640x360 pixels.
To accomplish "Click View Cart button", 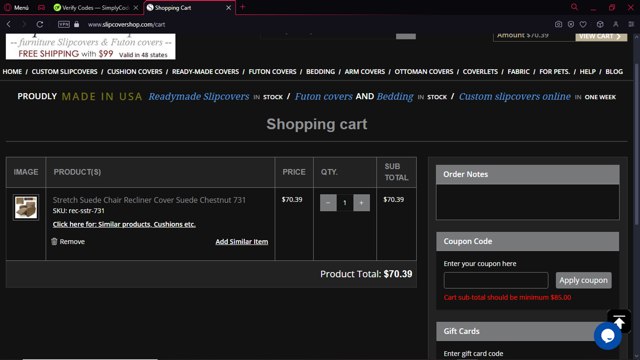I will click(601, 36).
